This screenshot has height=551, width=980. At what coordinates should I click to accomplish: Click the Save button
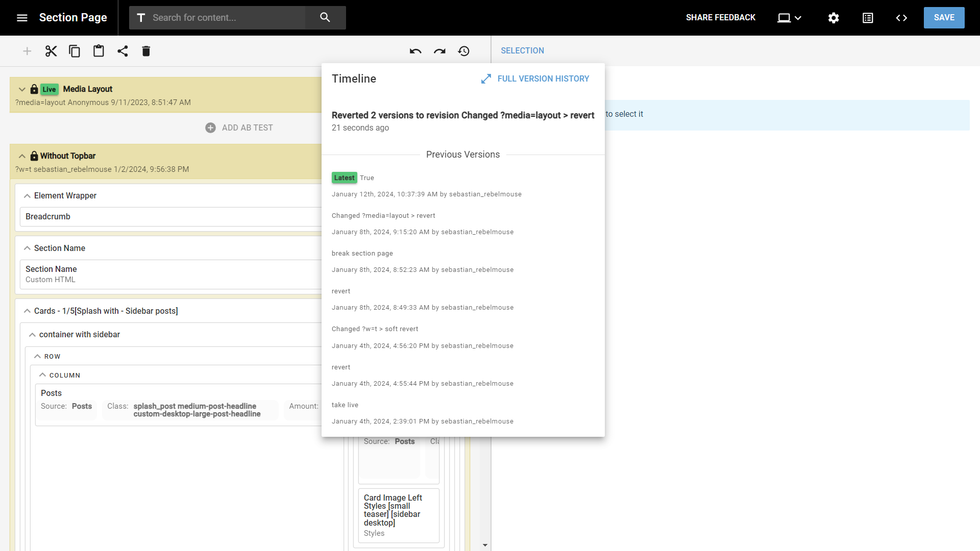click(x=943, y=18)
